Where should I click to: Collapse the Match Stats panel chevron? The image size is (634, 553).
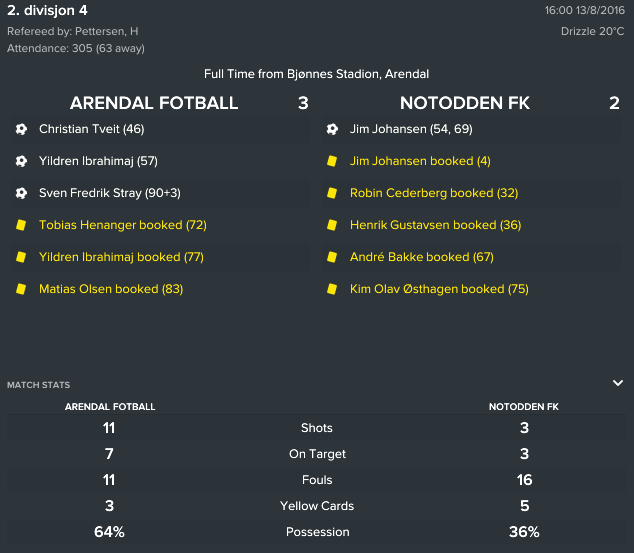click(617, 382)
